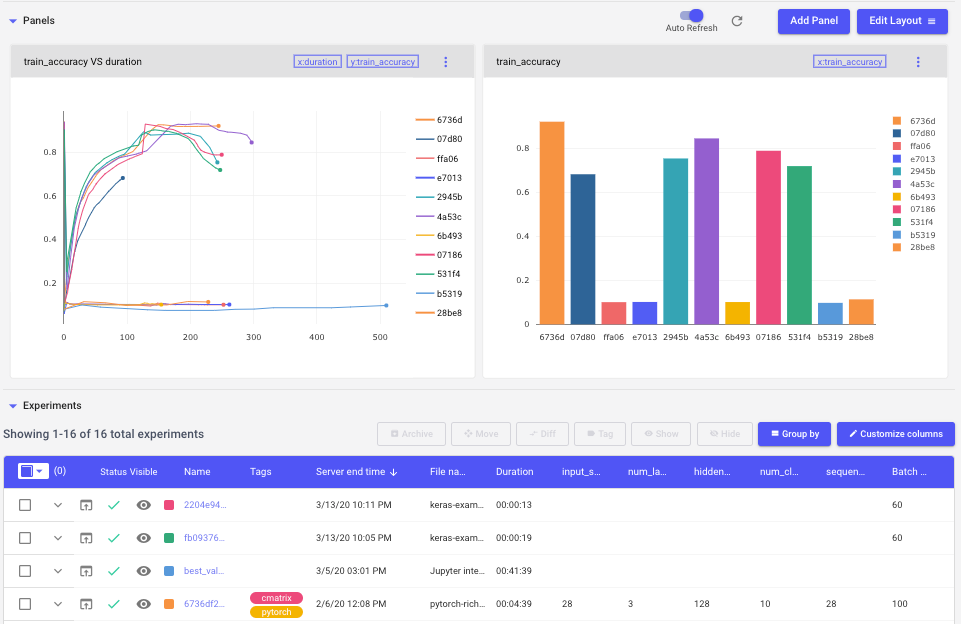Viewport: 961px width, 624px height.
Task: Click the cmatrix tag on the 6736df2 row
Action: 276,598
